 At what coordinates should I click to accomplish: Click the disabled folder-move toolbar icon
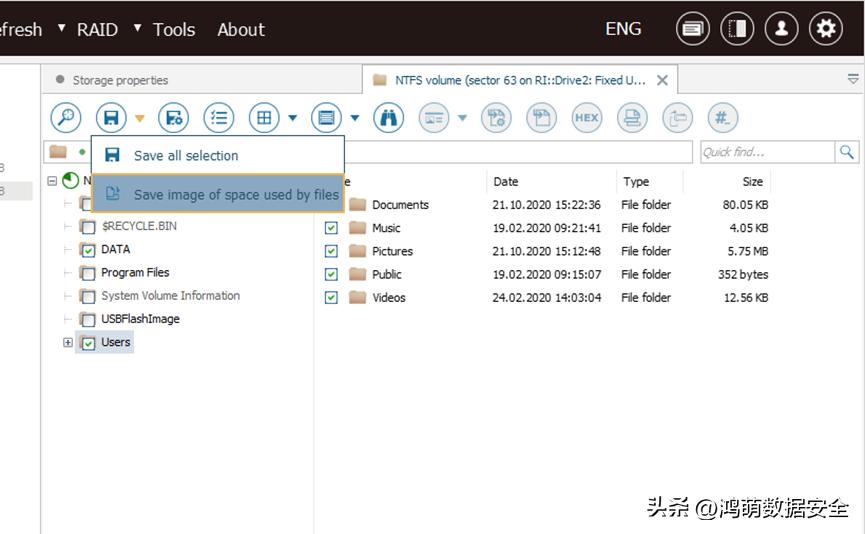coord(677,118)
